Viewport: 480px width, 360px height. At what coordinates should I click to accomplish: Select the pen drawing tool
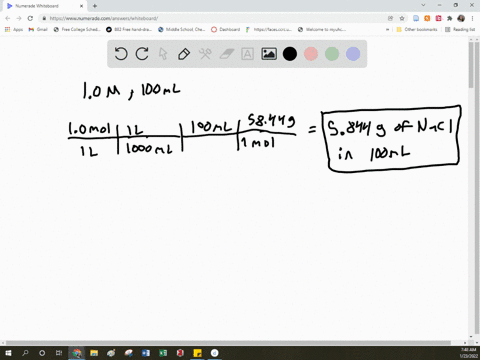[184, 54]
